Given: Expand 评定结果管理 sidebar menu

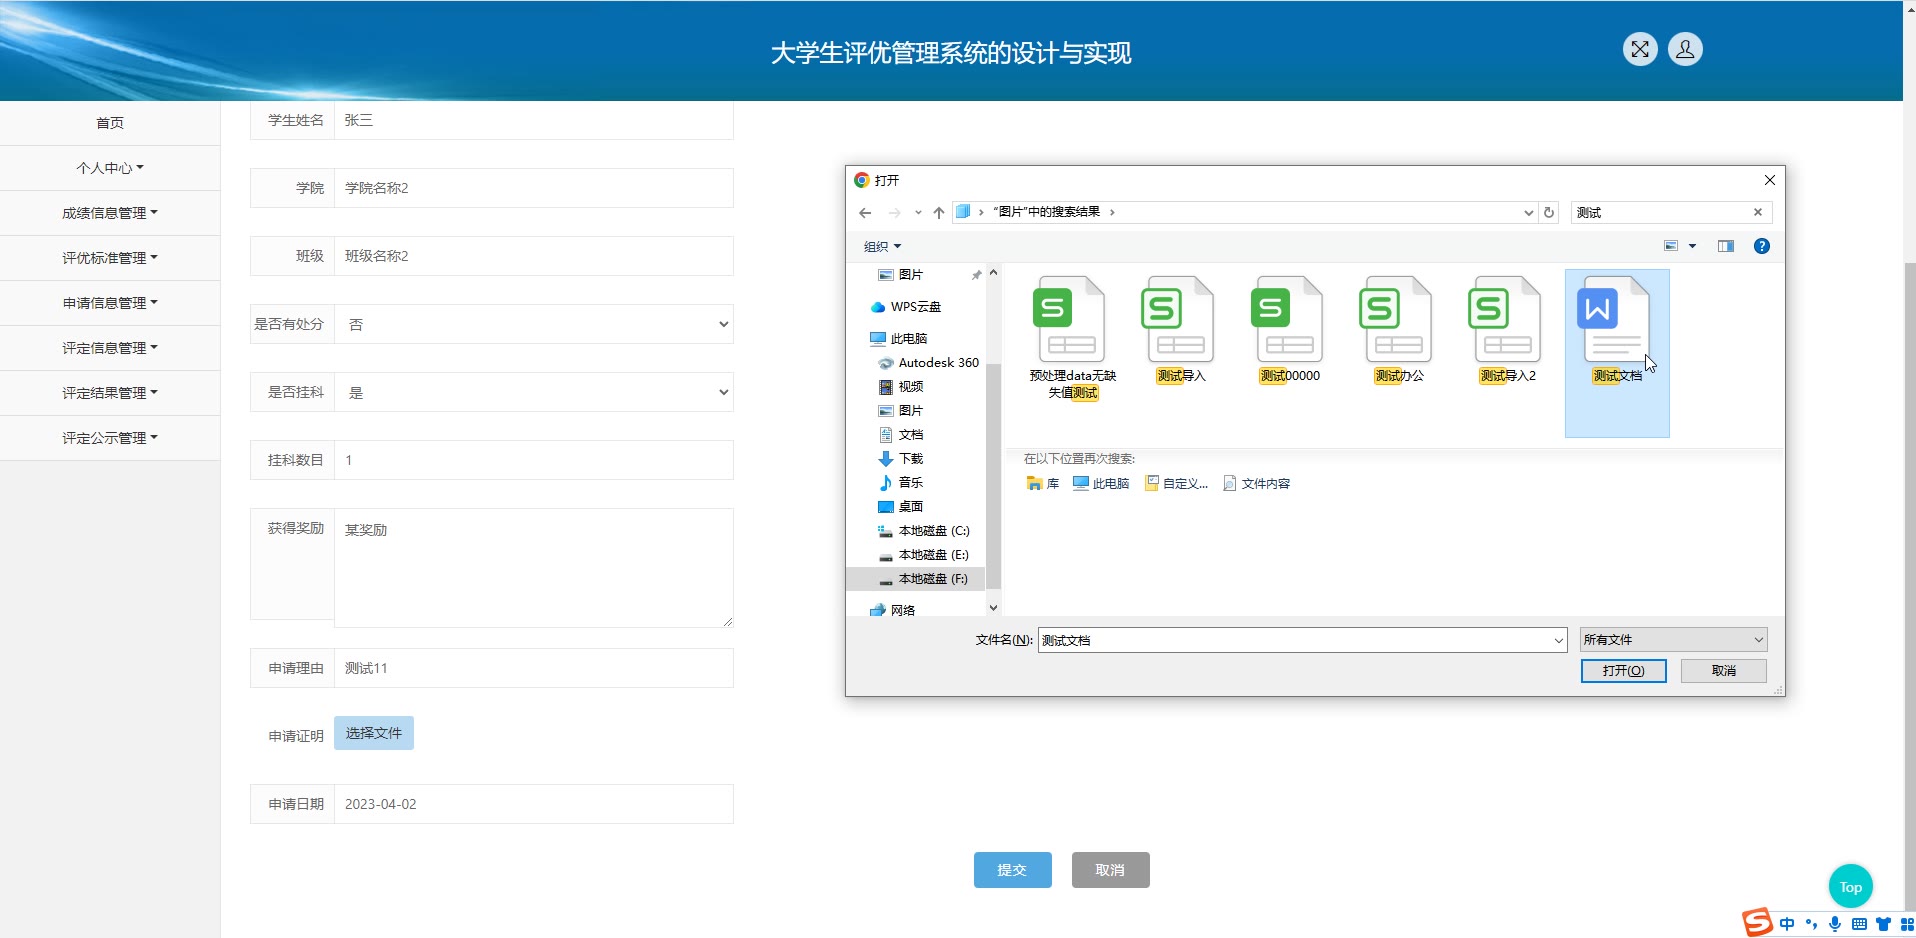Looking at the screenshot, I should [110, 393].
